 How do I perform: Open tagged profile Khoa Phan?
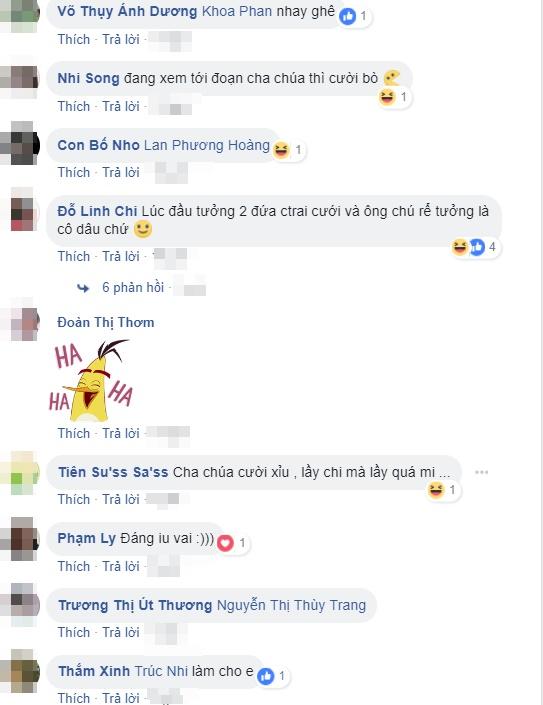click(237, 12)
